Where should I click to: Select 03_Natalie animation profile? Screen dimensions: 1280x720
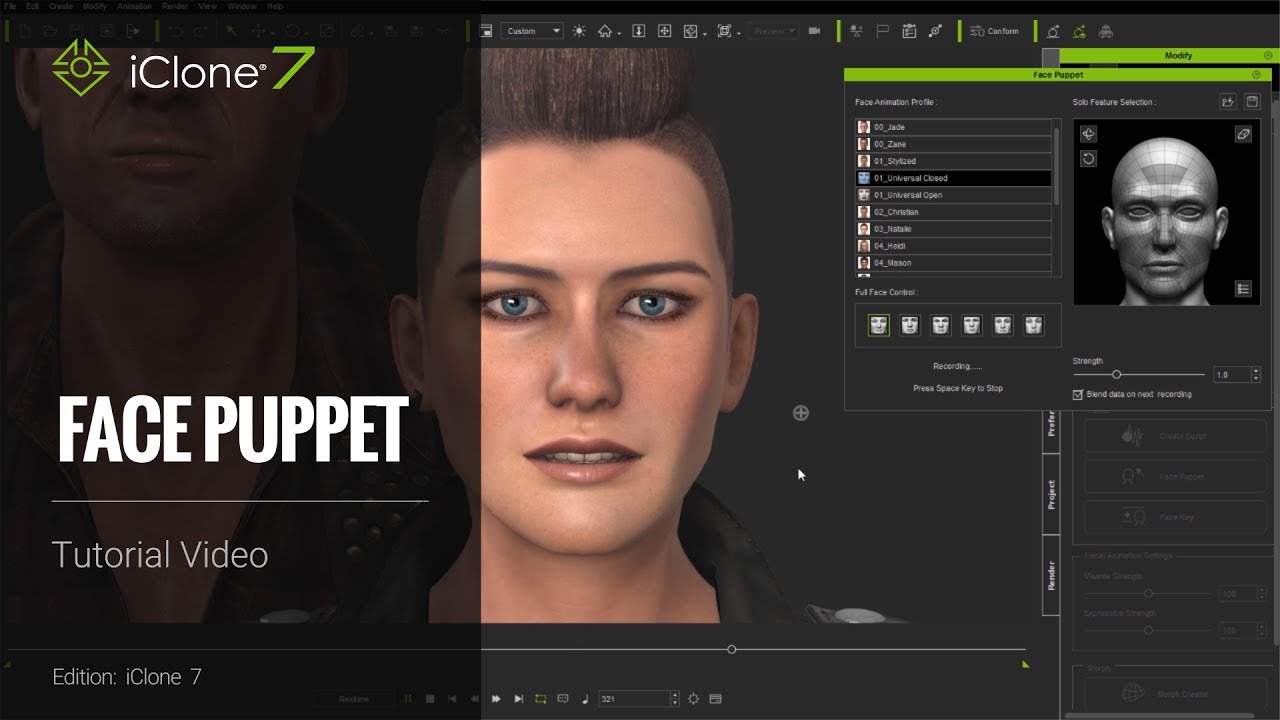[954, 229]
